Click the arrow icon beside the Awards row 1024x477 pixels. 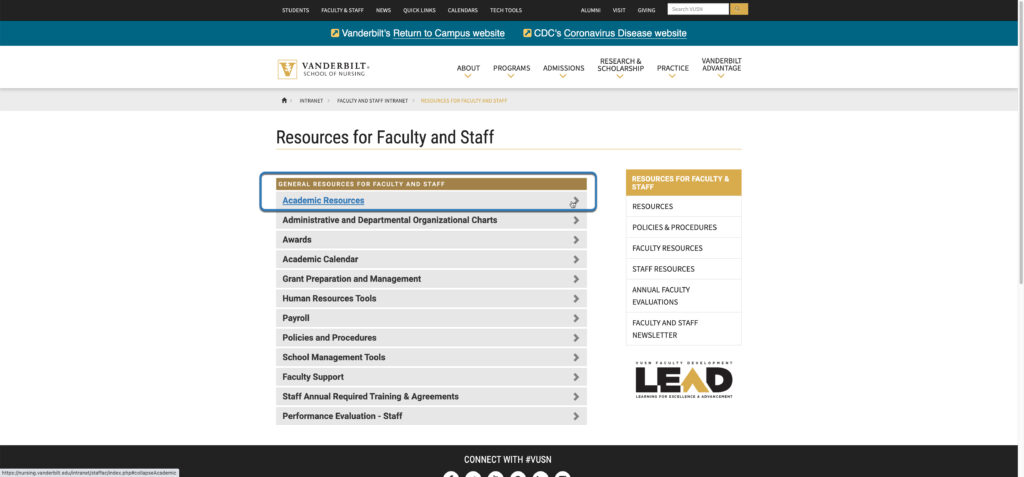[x=576, y=240]
